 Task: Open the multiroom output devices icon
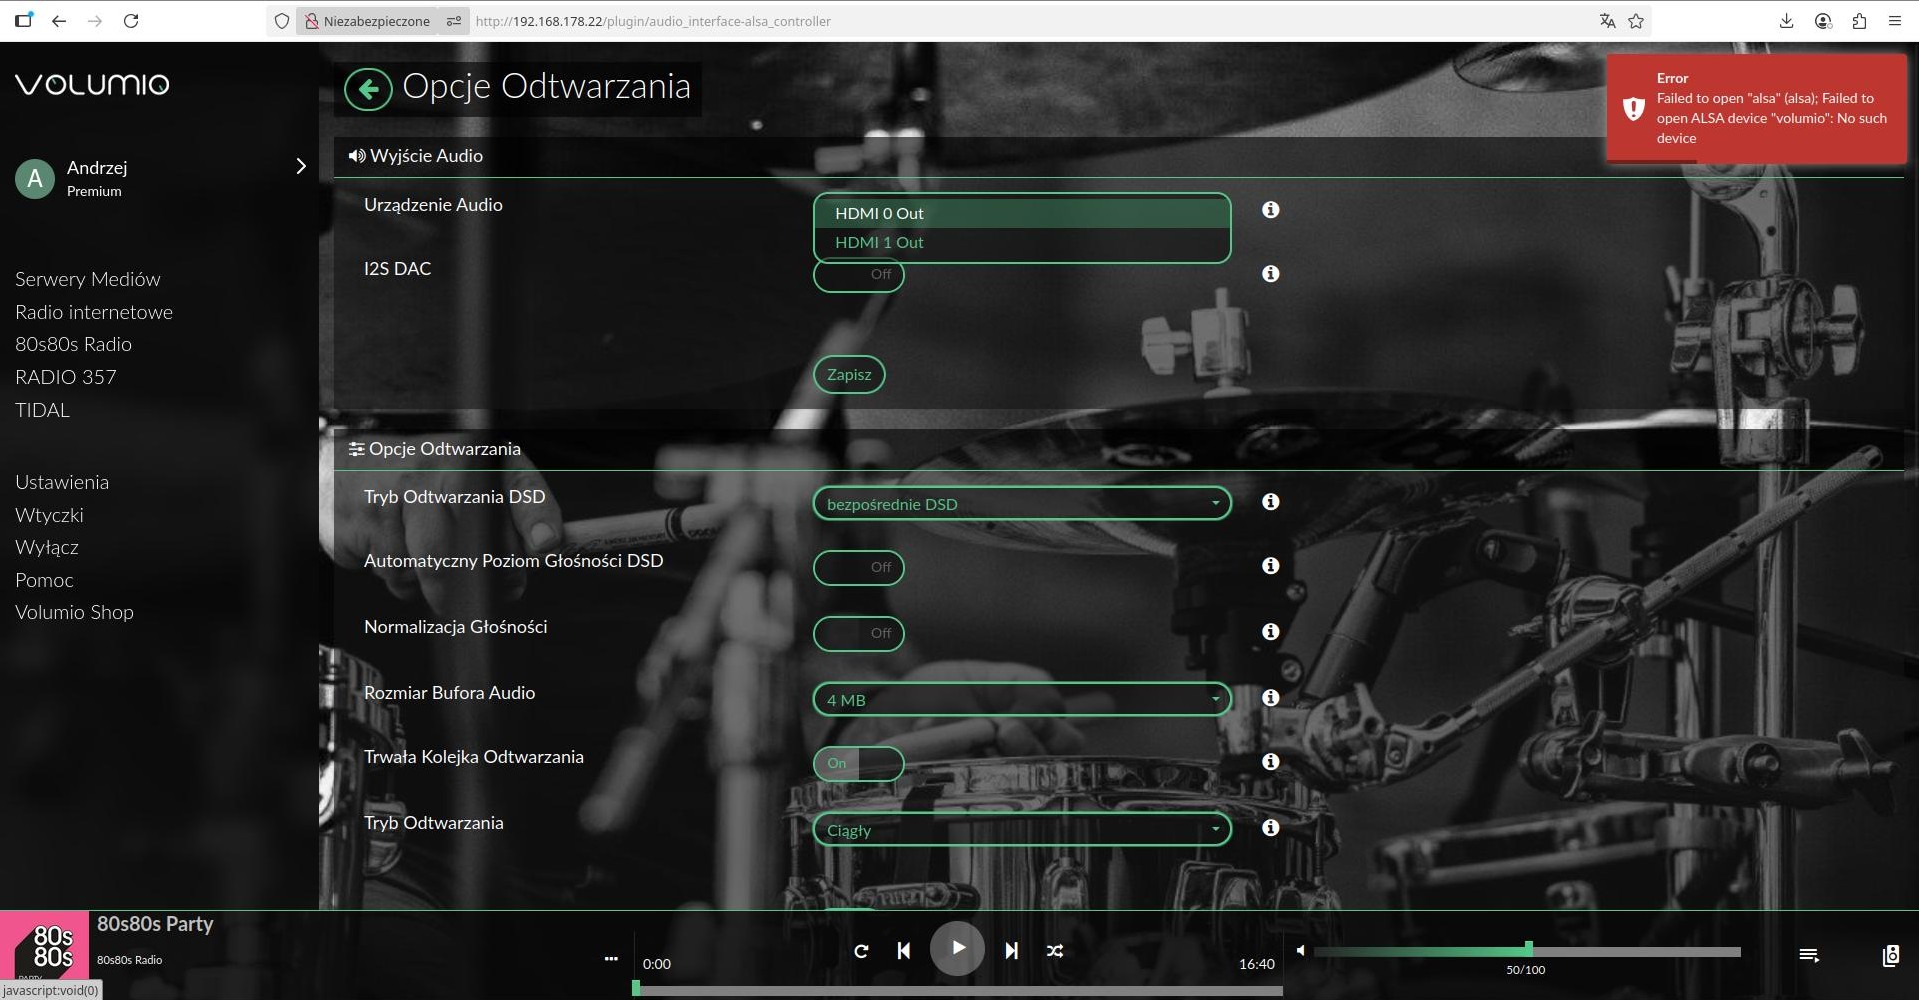click(1890, 956)
